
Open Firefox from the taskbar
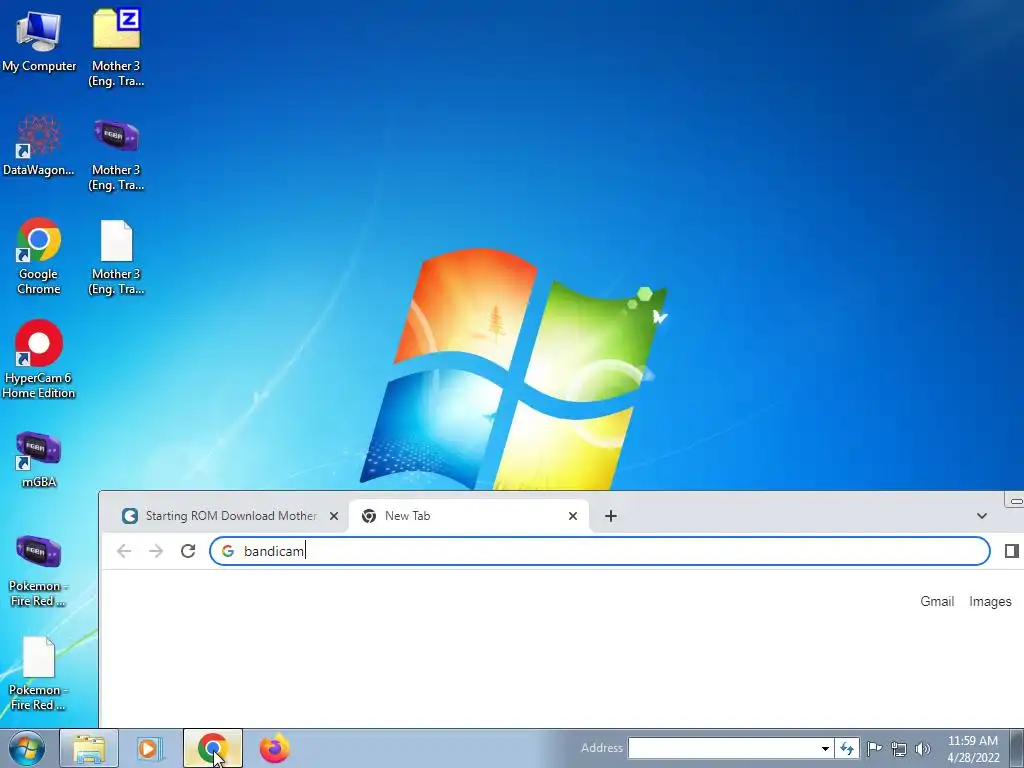click(274, 748)
